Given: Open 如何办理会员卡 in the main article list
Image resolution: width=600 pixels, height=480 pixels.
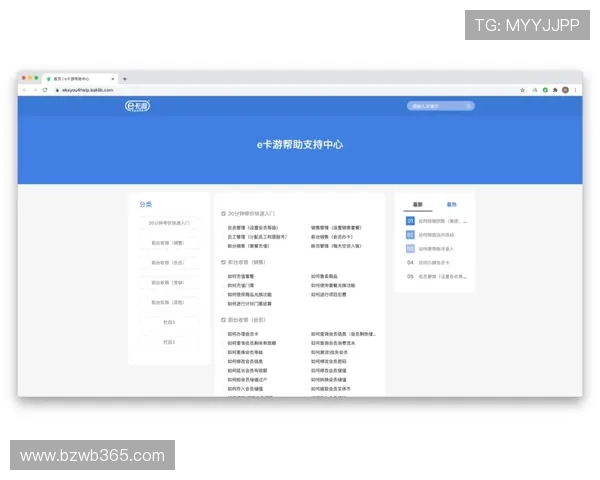Looking at the screenshot, I should [243, 334].
